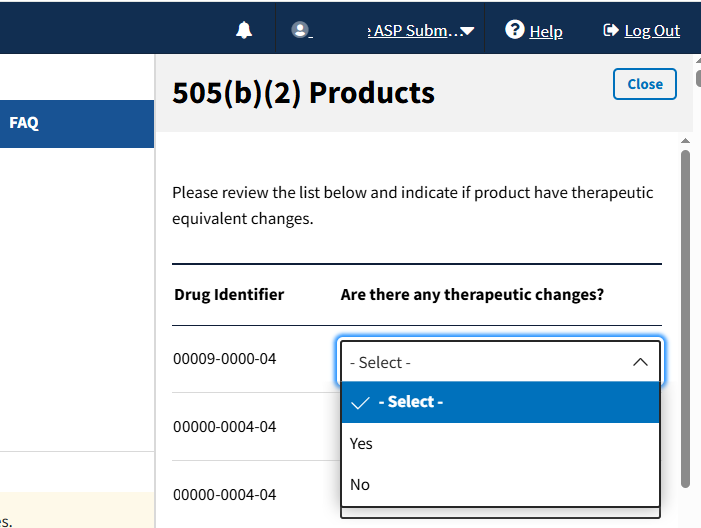
Task: Collapse dropdown using the chevron arrow
Action: (x=641, y=362)
